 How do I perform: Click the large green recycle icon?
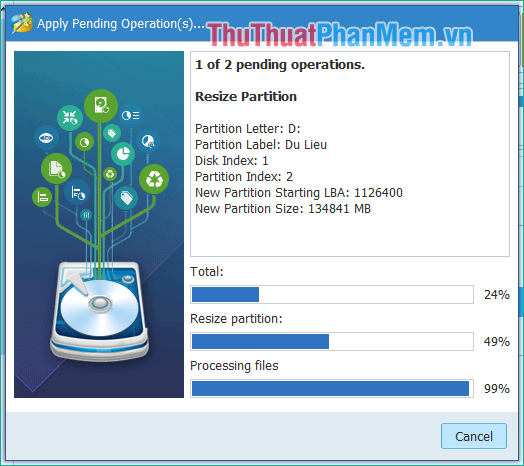[154, 179]
